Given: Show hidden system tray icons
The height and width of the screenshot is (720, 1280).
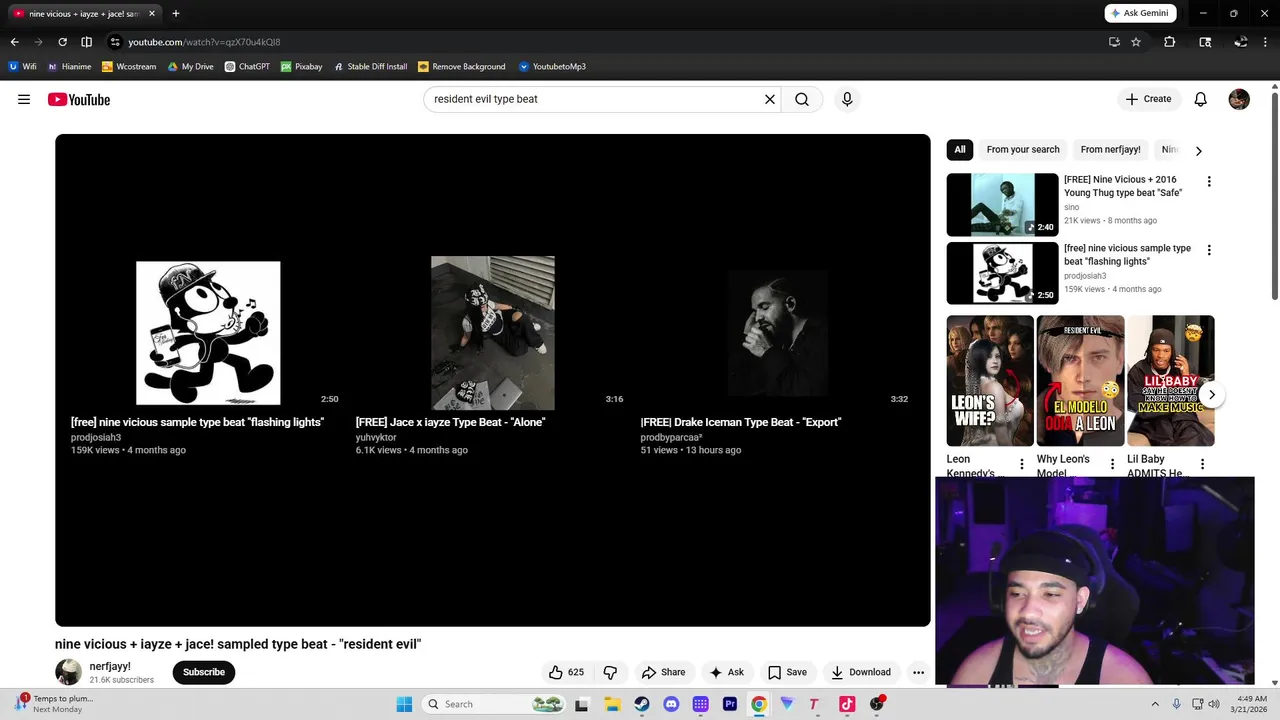Looking at the screenshot, I should pyautogui.click(x=1155, y=704).
